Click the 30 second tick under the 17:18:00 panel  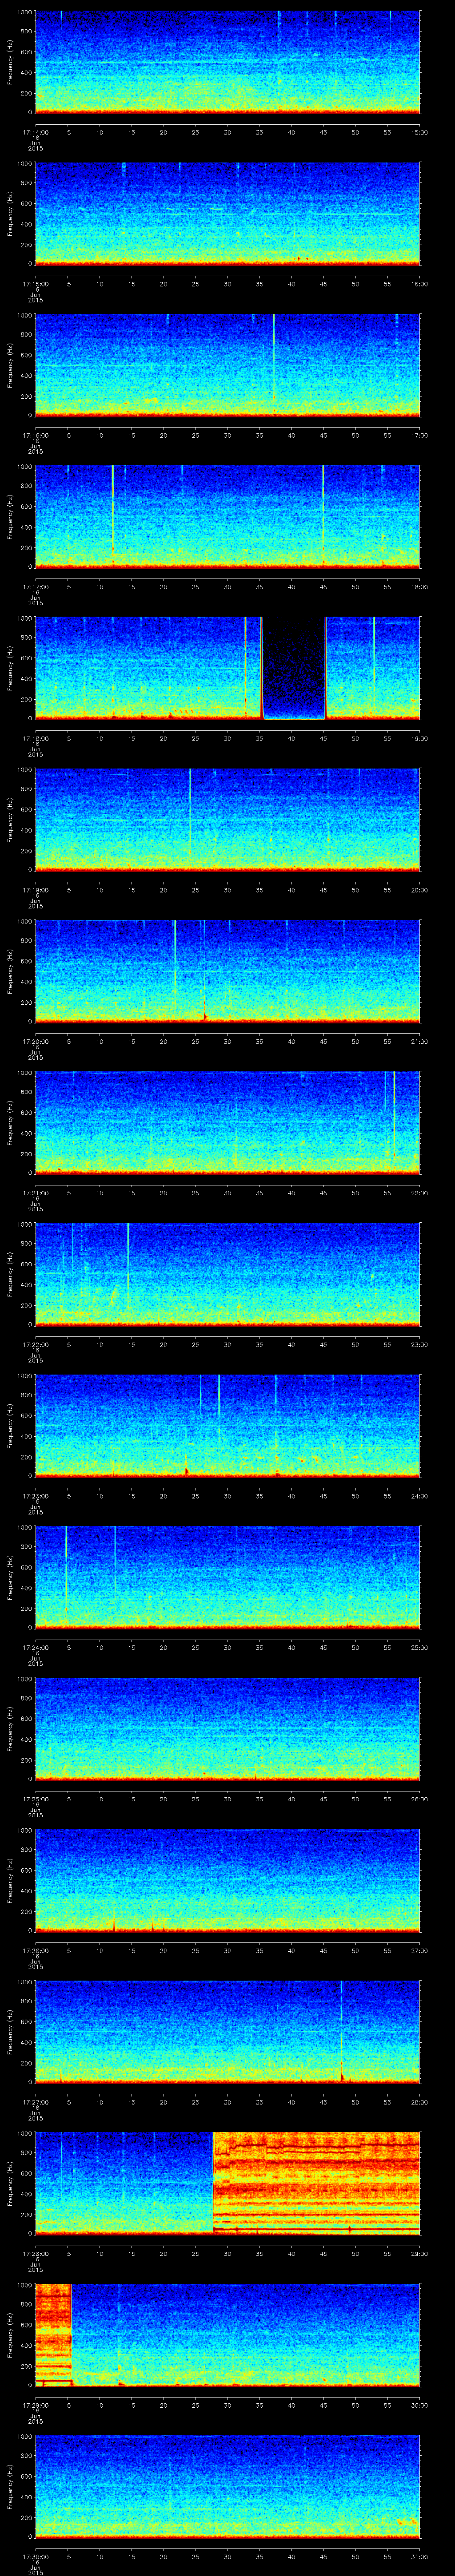227,739
